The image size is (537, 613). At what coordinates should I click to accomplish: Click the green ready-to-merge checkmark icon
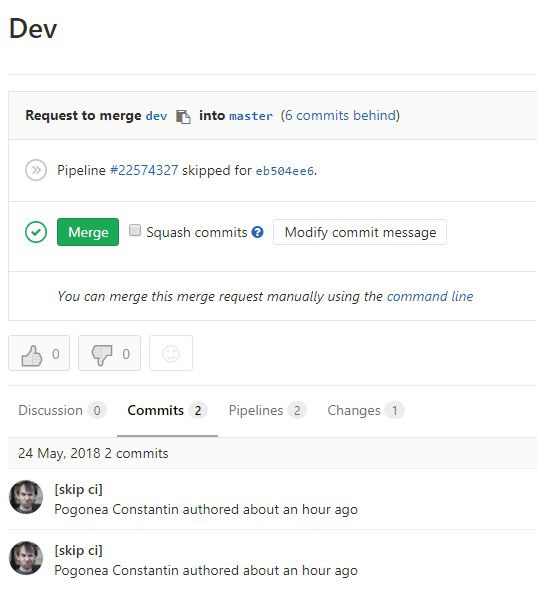coord(36,232)
